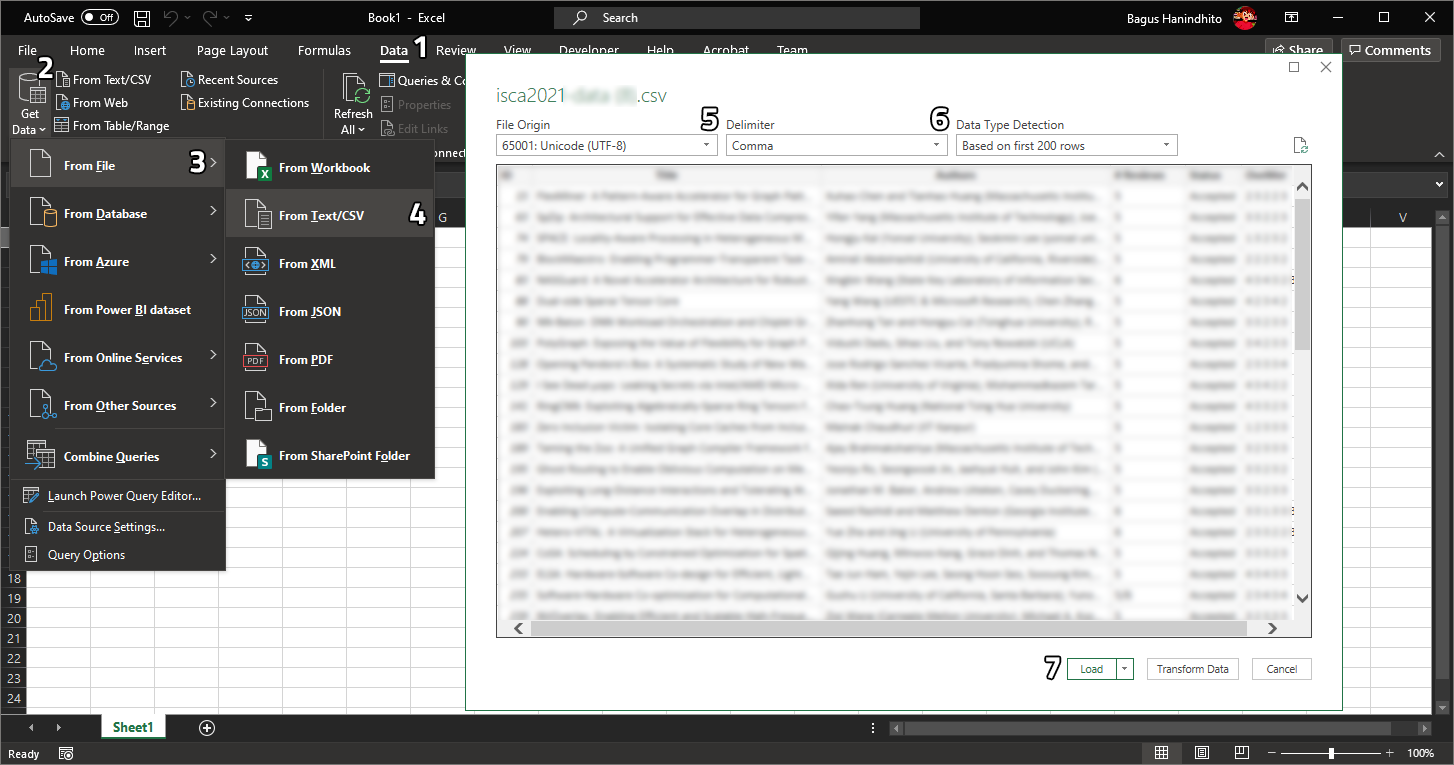Open the Delimiter dropdown
1454x765 pixels.
837,145
